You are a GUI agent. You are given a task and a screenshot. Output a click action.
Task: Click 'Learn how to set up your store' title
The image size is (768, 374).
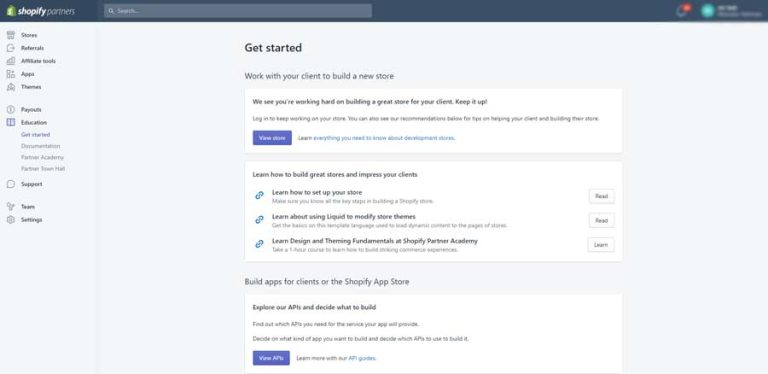pyautogui.click(x=317, y=192)
